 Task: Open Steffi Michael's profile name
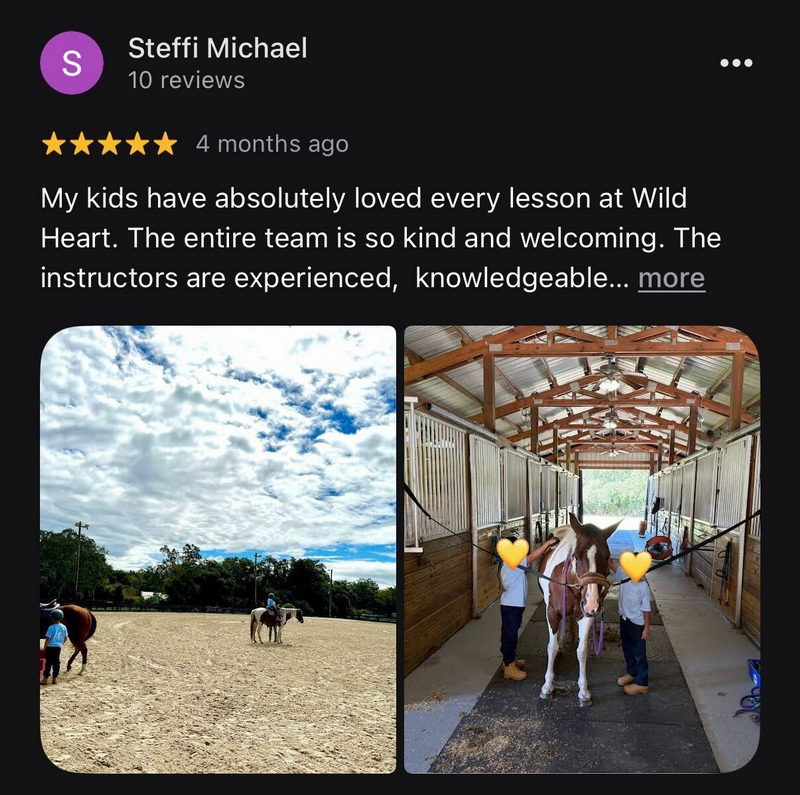click(218, 48)
